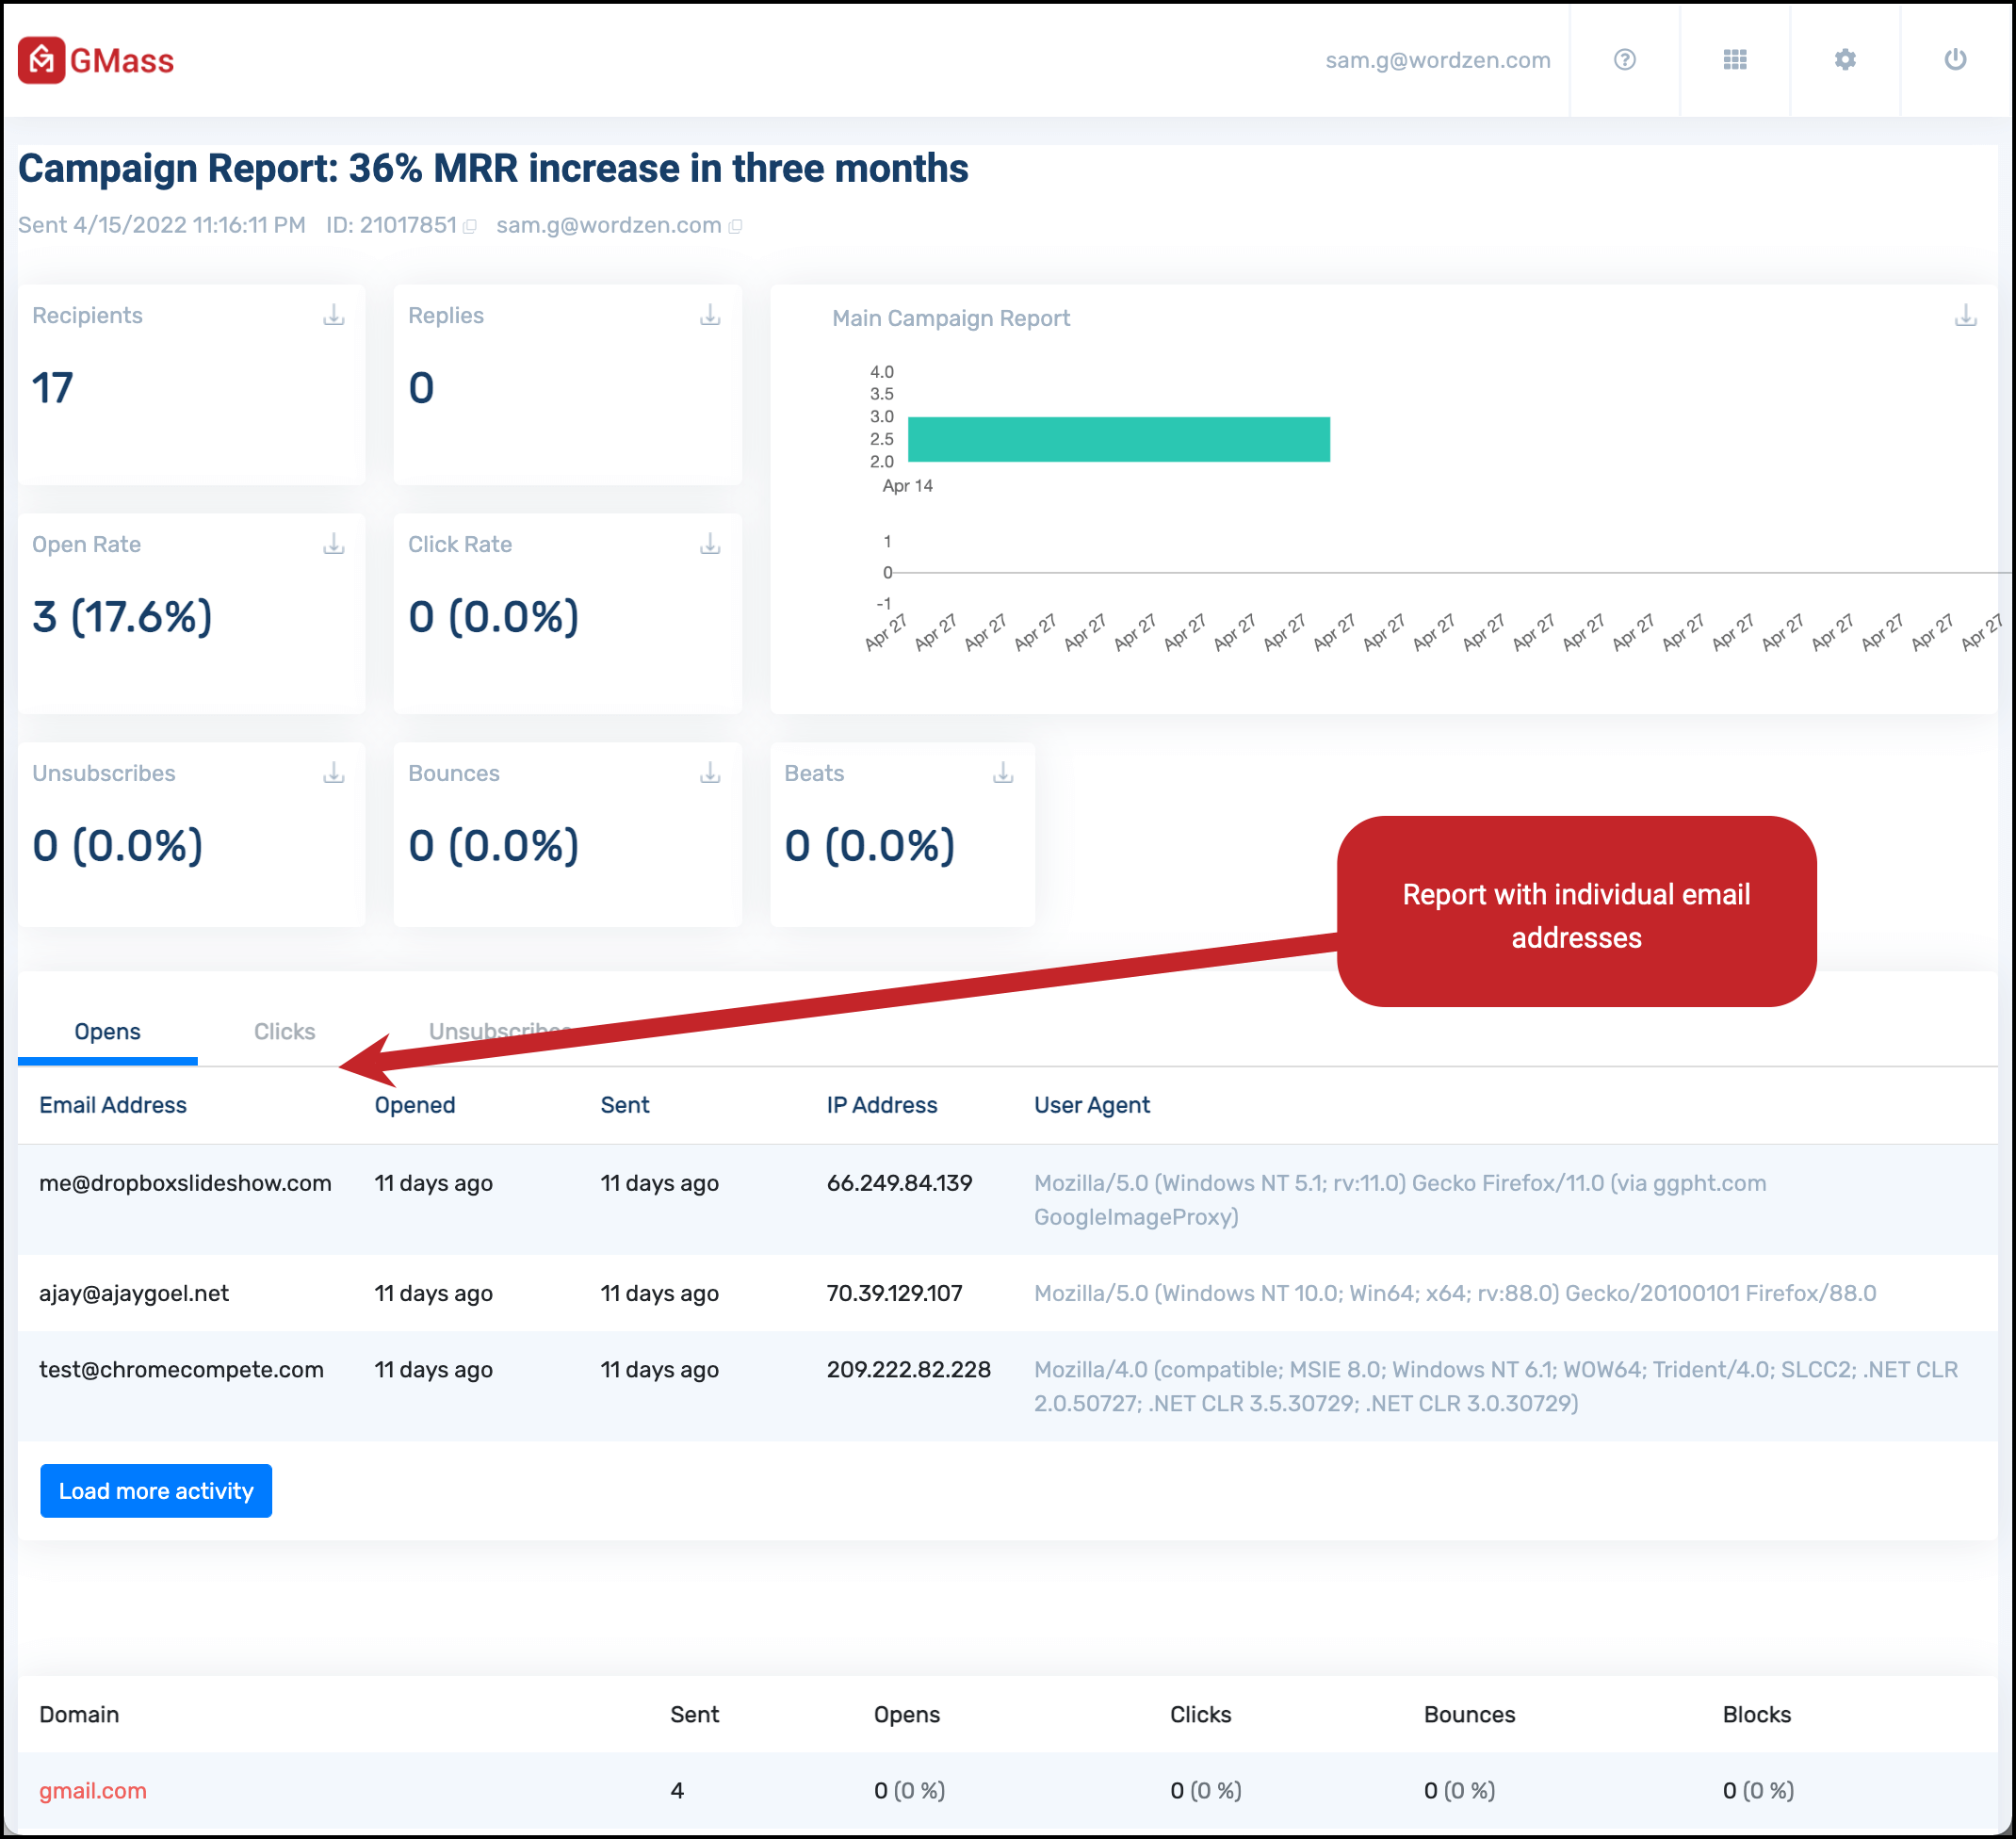Click the campaign report title
The image size is (2016, 1839).
493,168
